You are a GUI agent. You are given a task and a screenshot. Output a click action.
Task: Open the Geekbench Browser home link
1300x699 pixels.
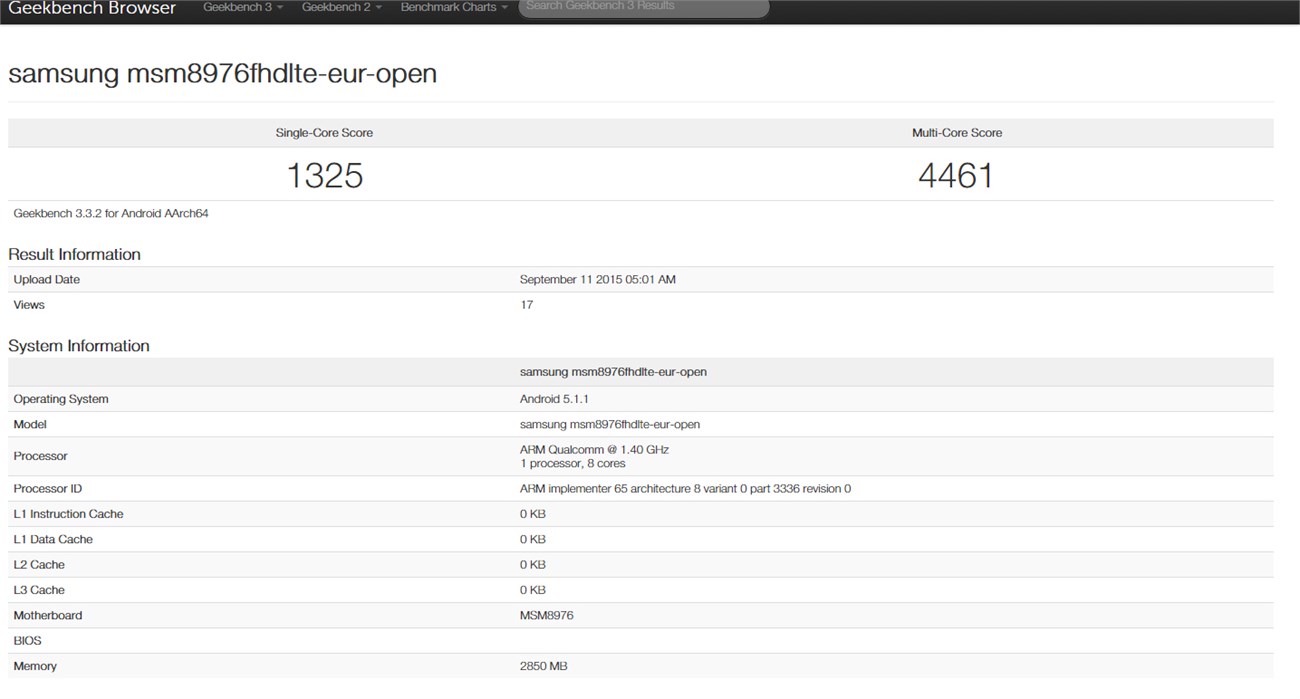tap(92, 8)
